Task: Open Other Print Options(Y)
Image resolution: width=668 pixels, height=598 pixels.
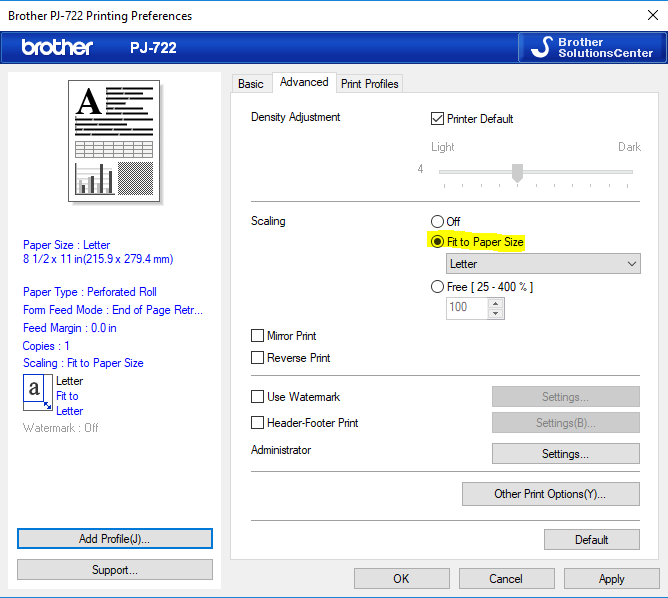Action: tap(550, 494)
